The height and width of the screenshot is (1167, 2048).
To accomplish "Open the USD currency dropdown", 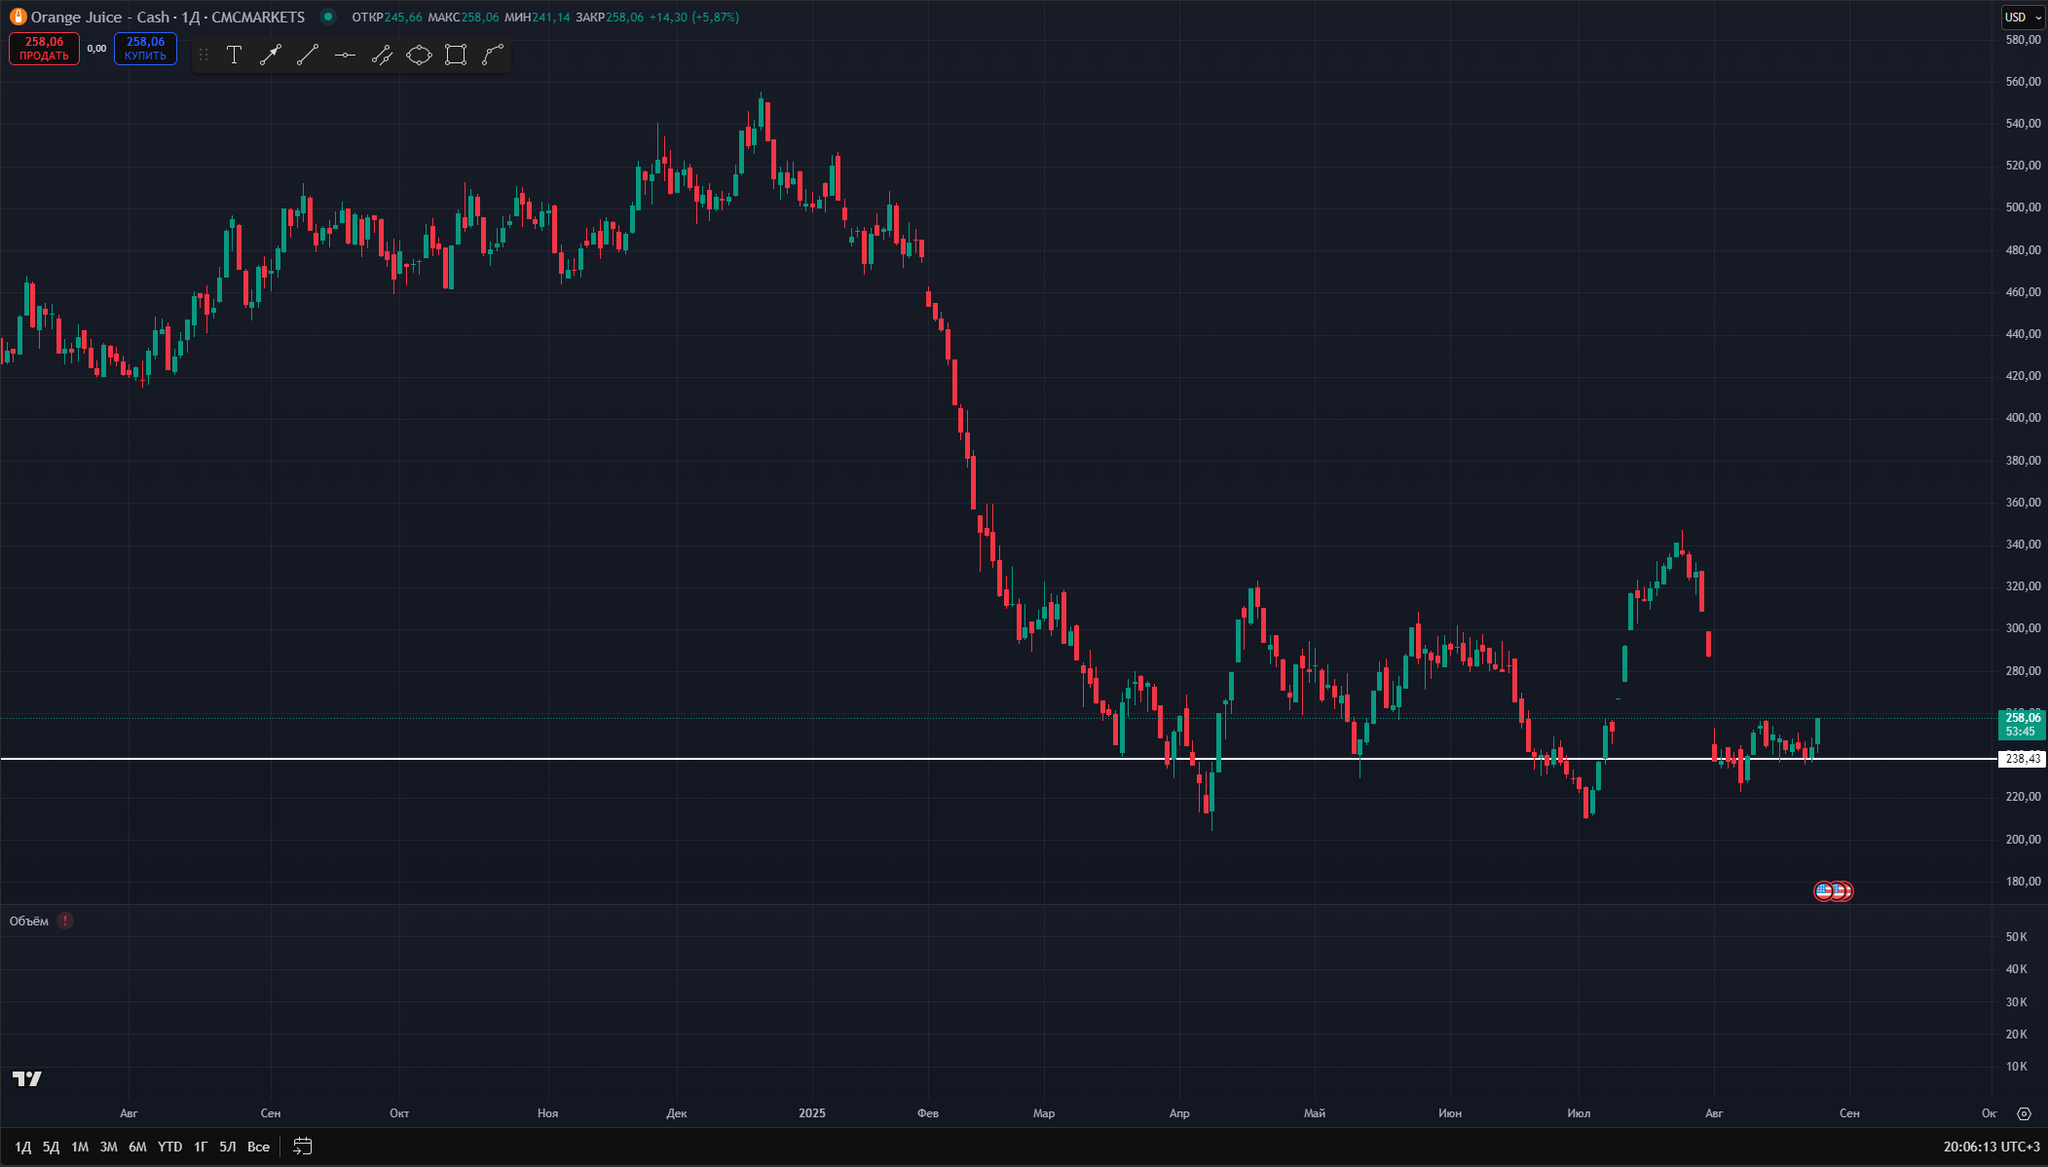I will [x=2022, y=17].
